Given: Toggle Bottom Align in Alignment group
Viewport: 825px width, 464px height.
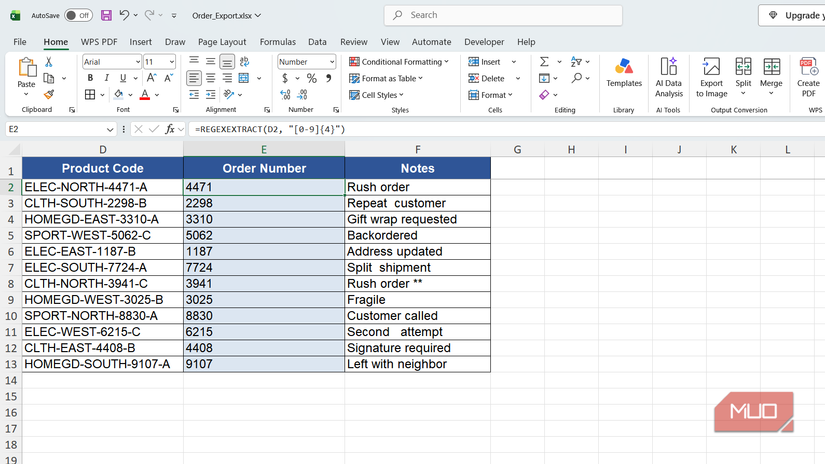Looking at the screenshot, I should pos(227,62).
